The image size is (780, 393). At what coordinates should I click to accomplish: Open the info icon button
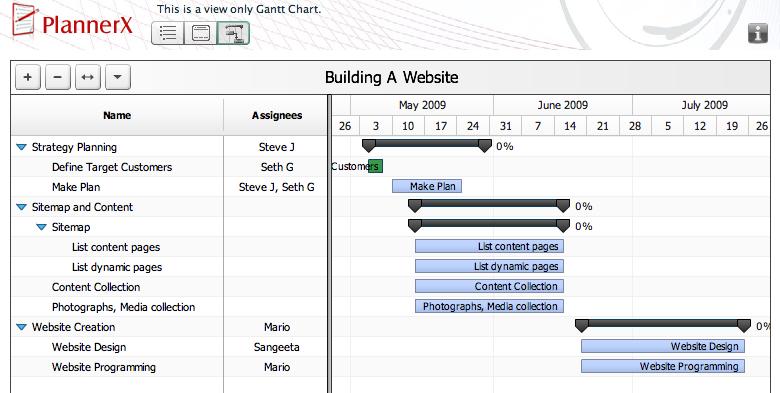(758, 33)
